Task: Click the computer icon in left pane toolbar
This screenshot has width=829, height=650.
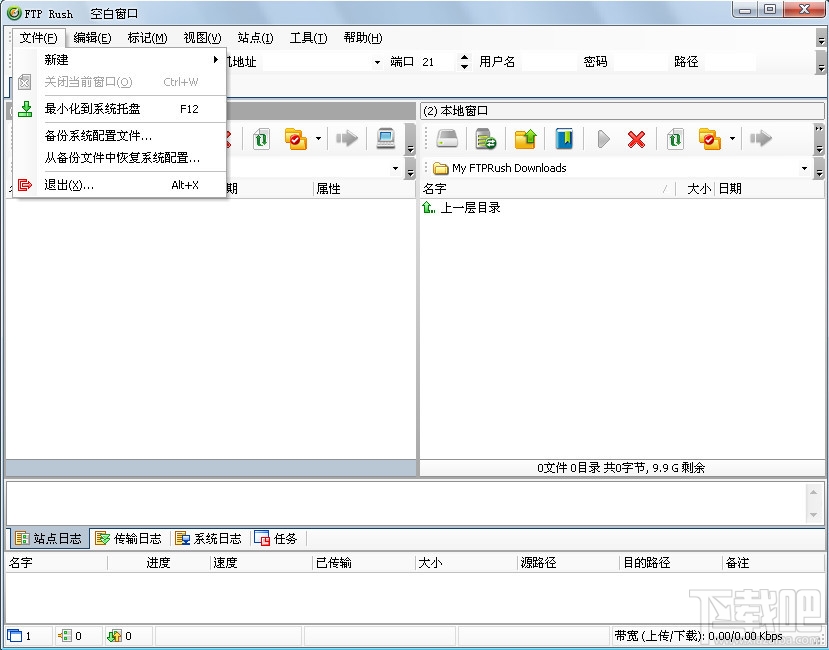Action: point(386,139)
